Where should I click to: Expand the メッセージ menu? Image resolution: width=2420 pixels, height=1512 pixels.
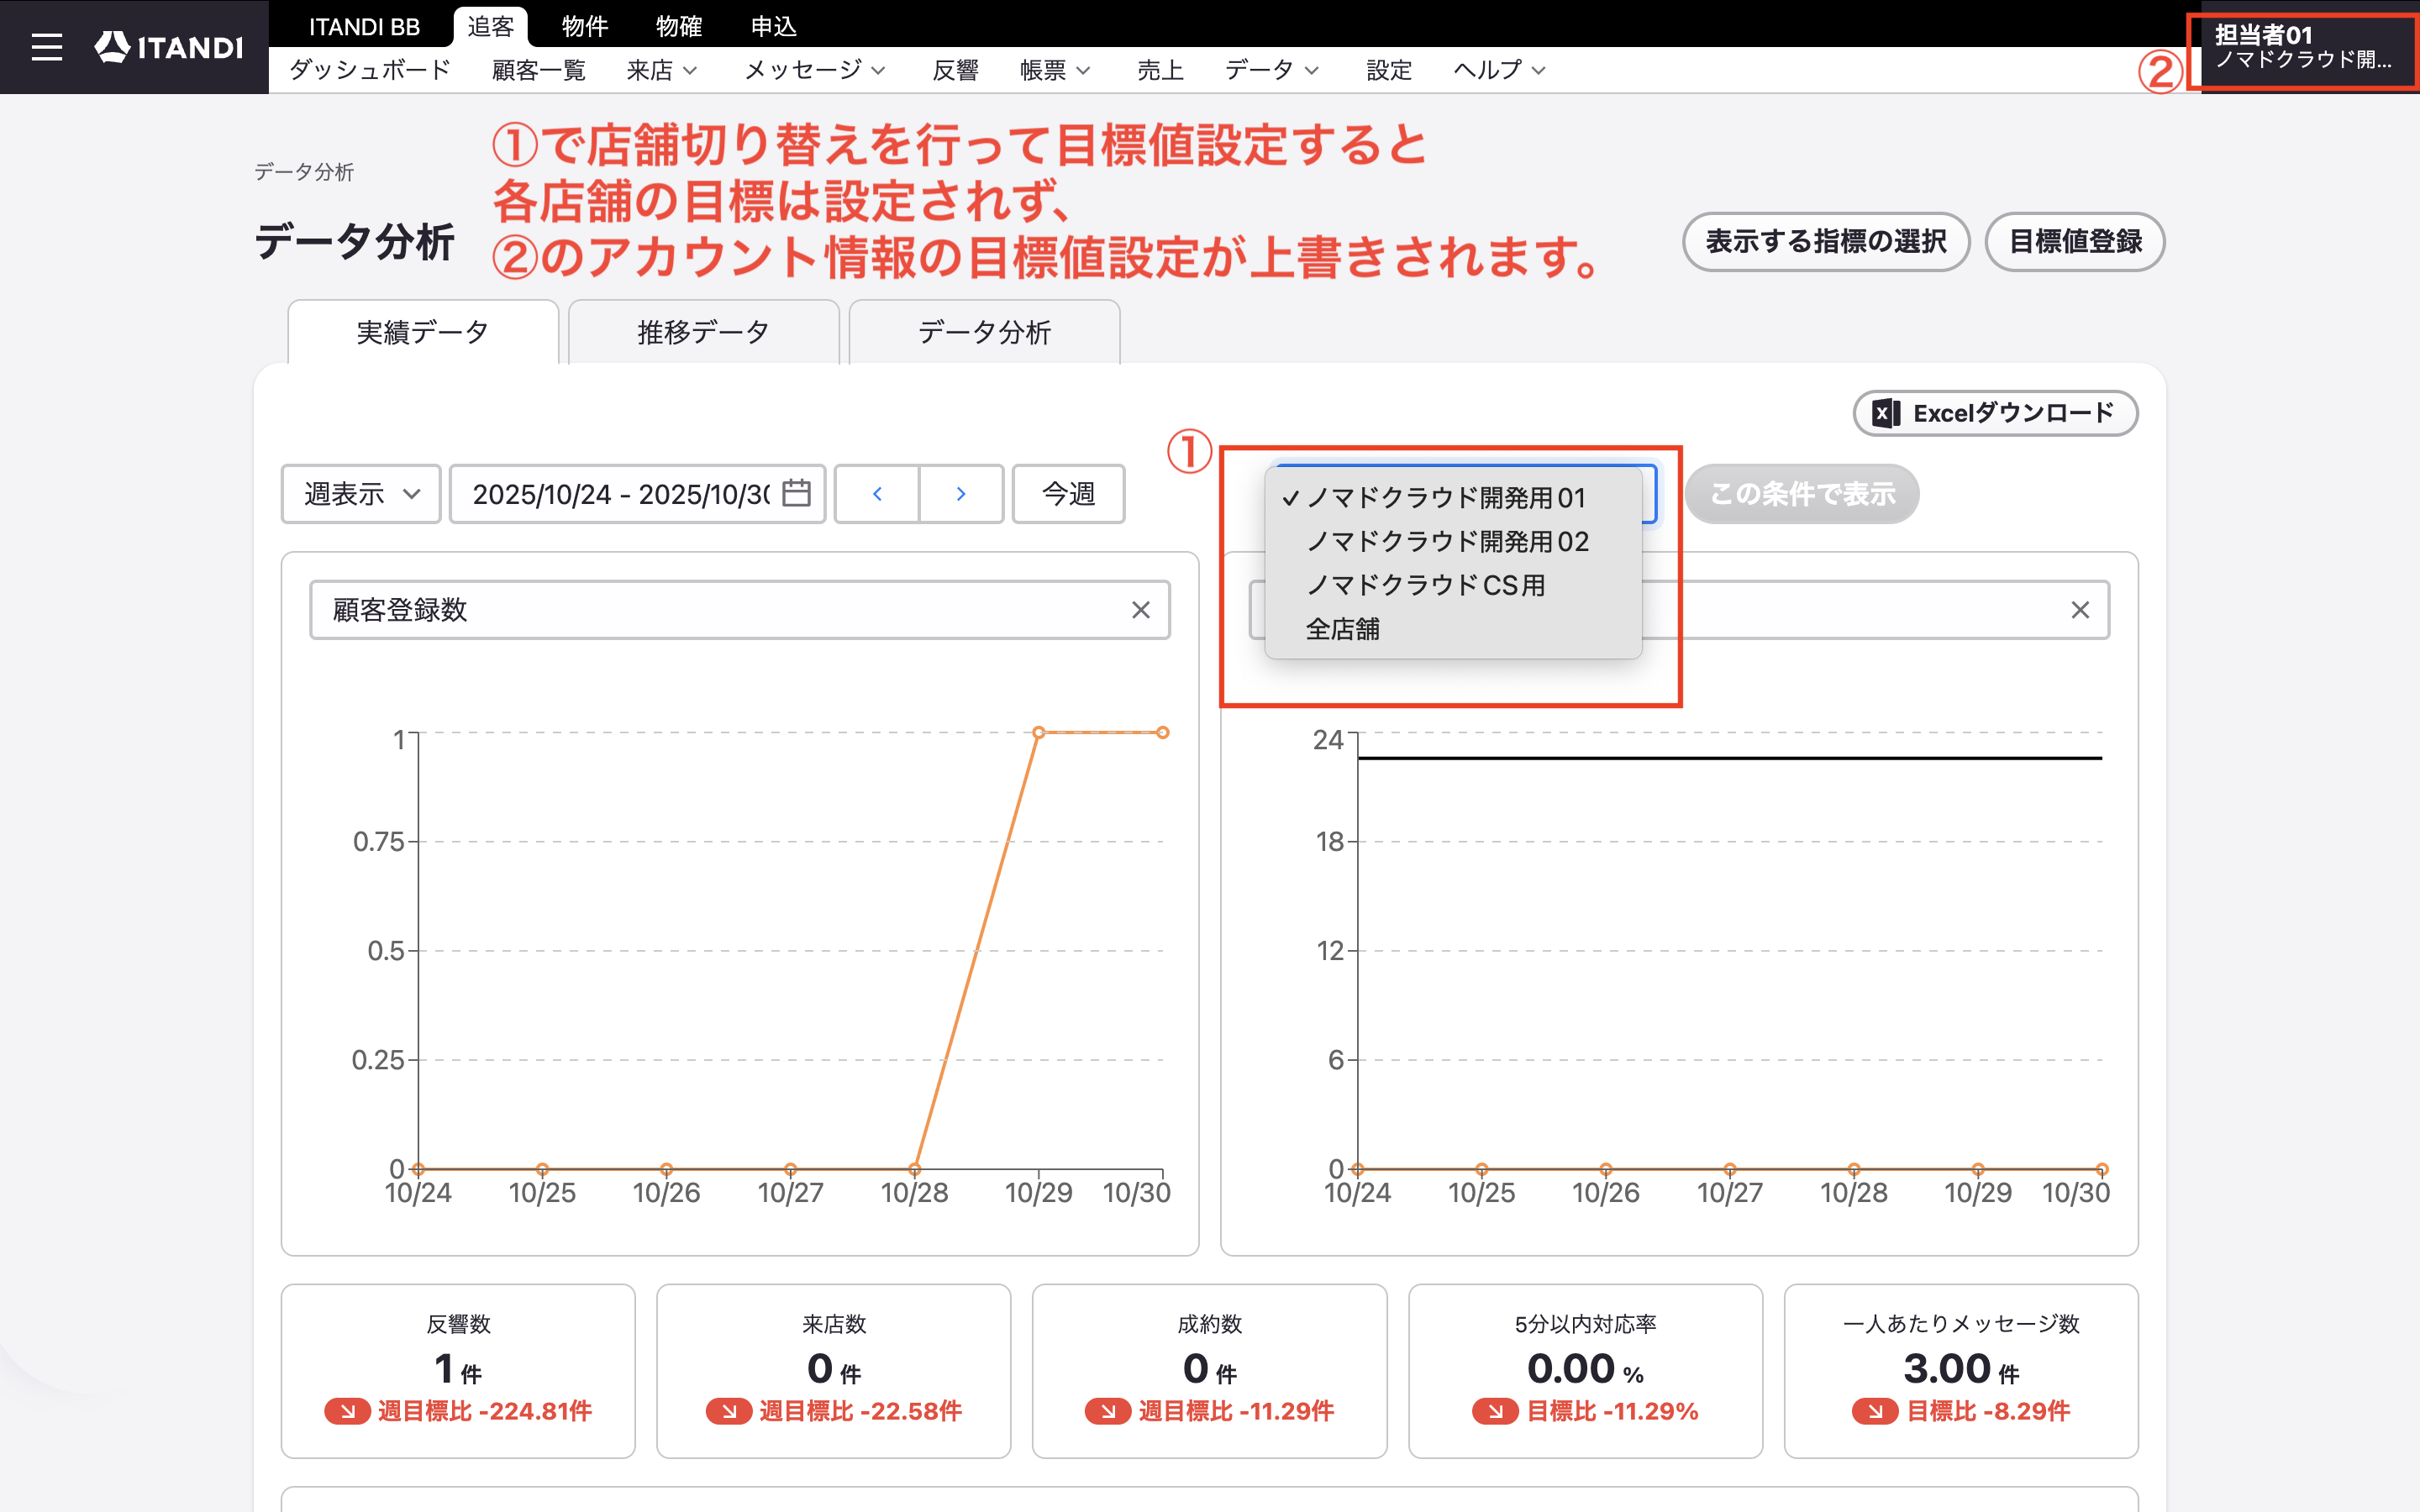coord(814,70)
